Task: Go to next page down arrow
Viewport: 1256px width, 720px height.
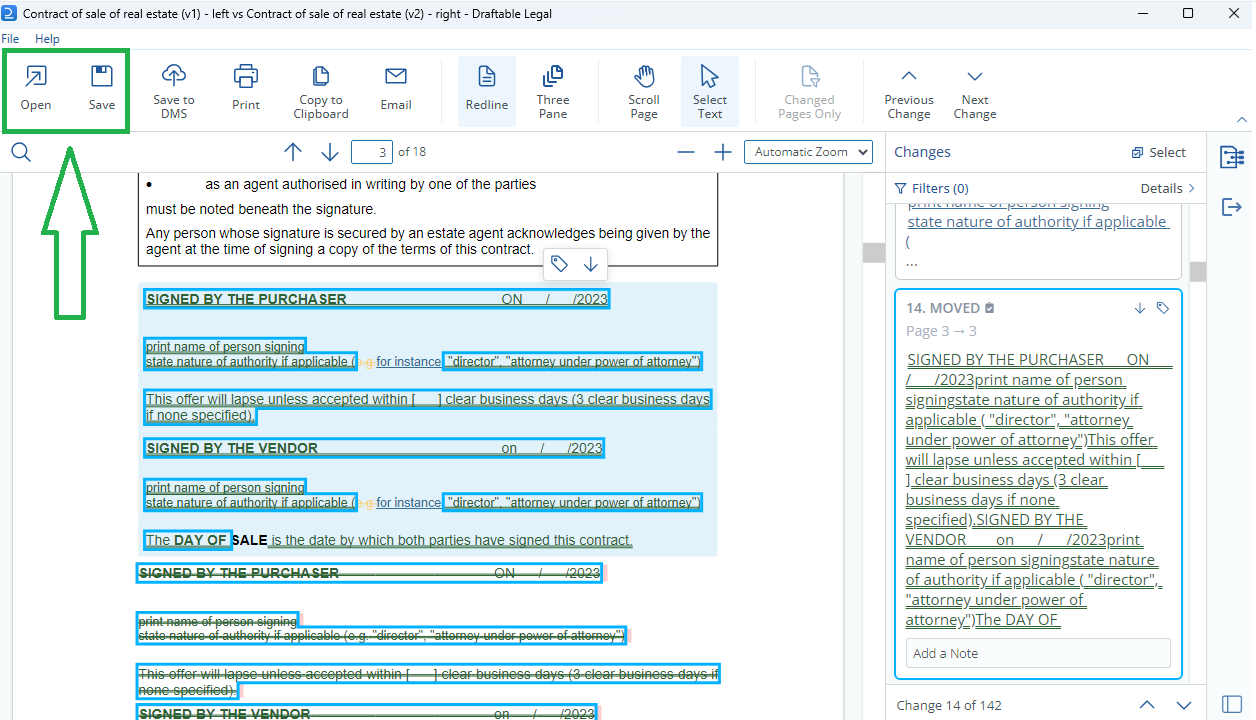Action: [x=330, y=152]
